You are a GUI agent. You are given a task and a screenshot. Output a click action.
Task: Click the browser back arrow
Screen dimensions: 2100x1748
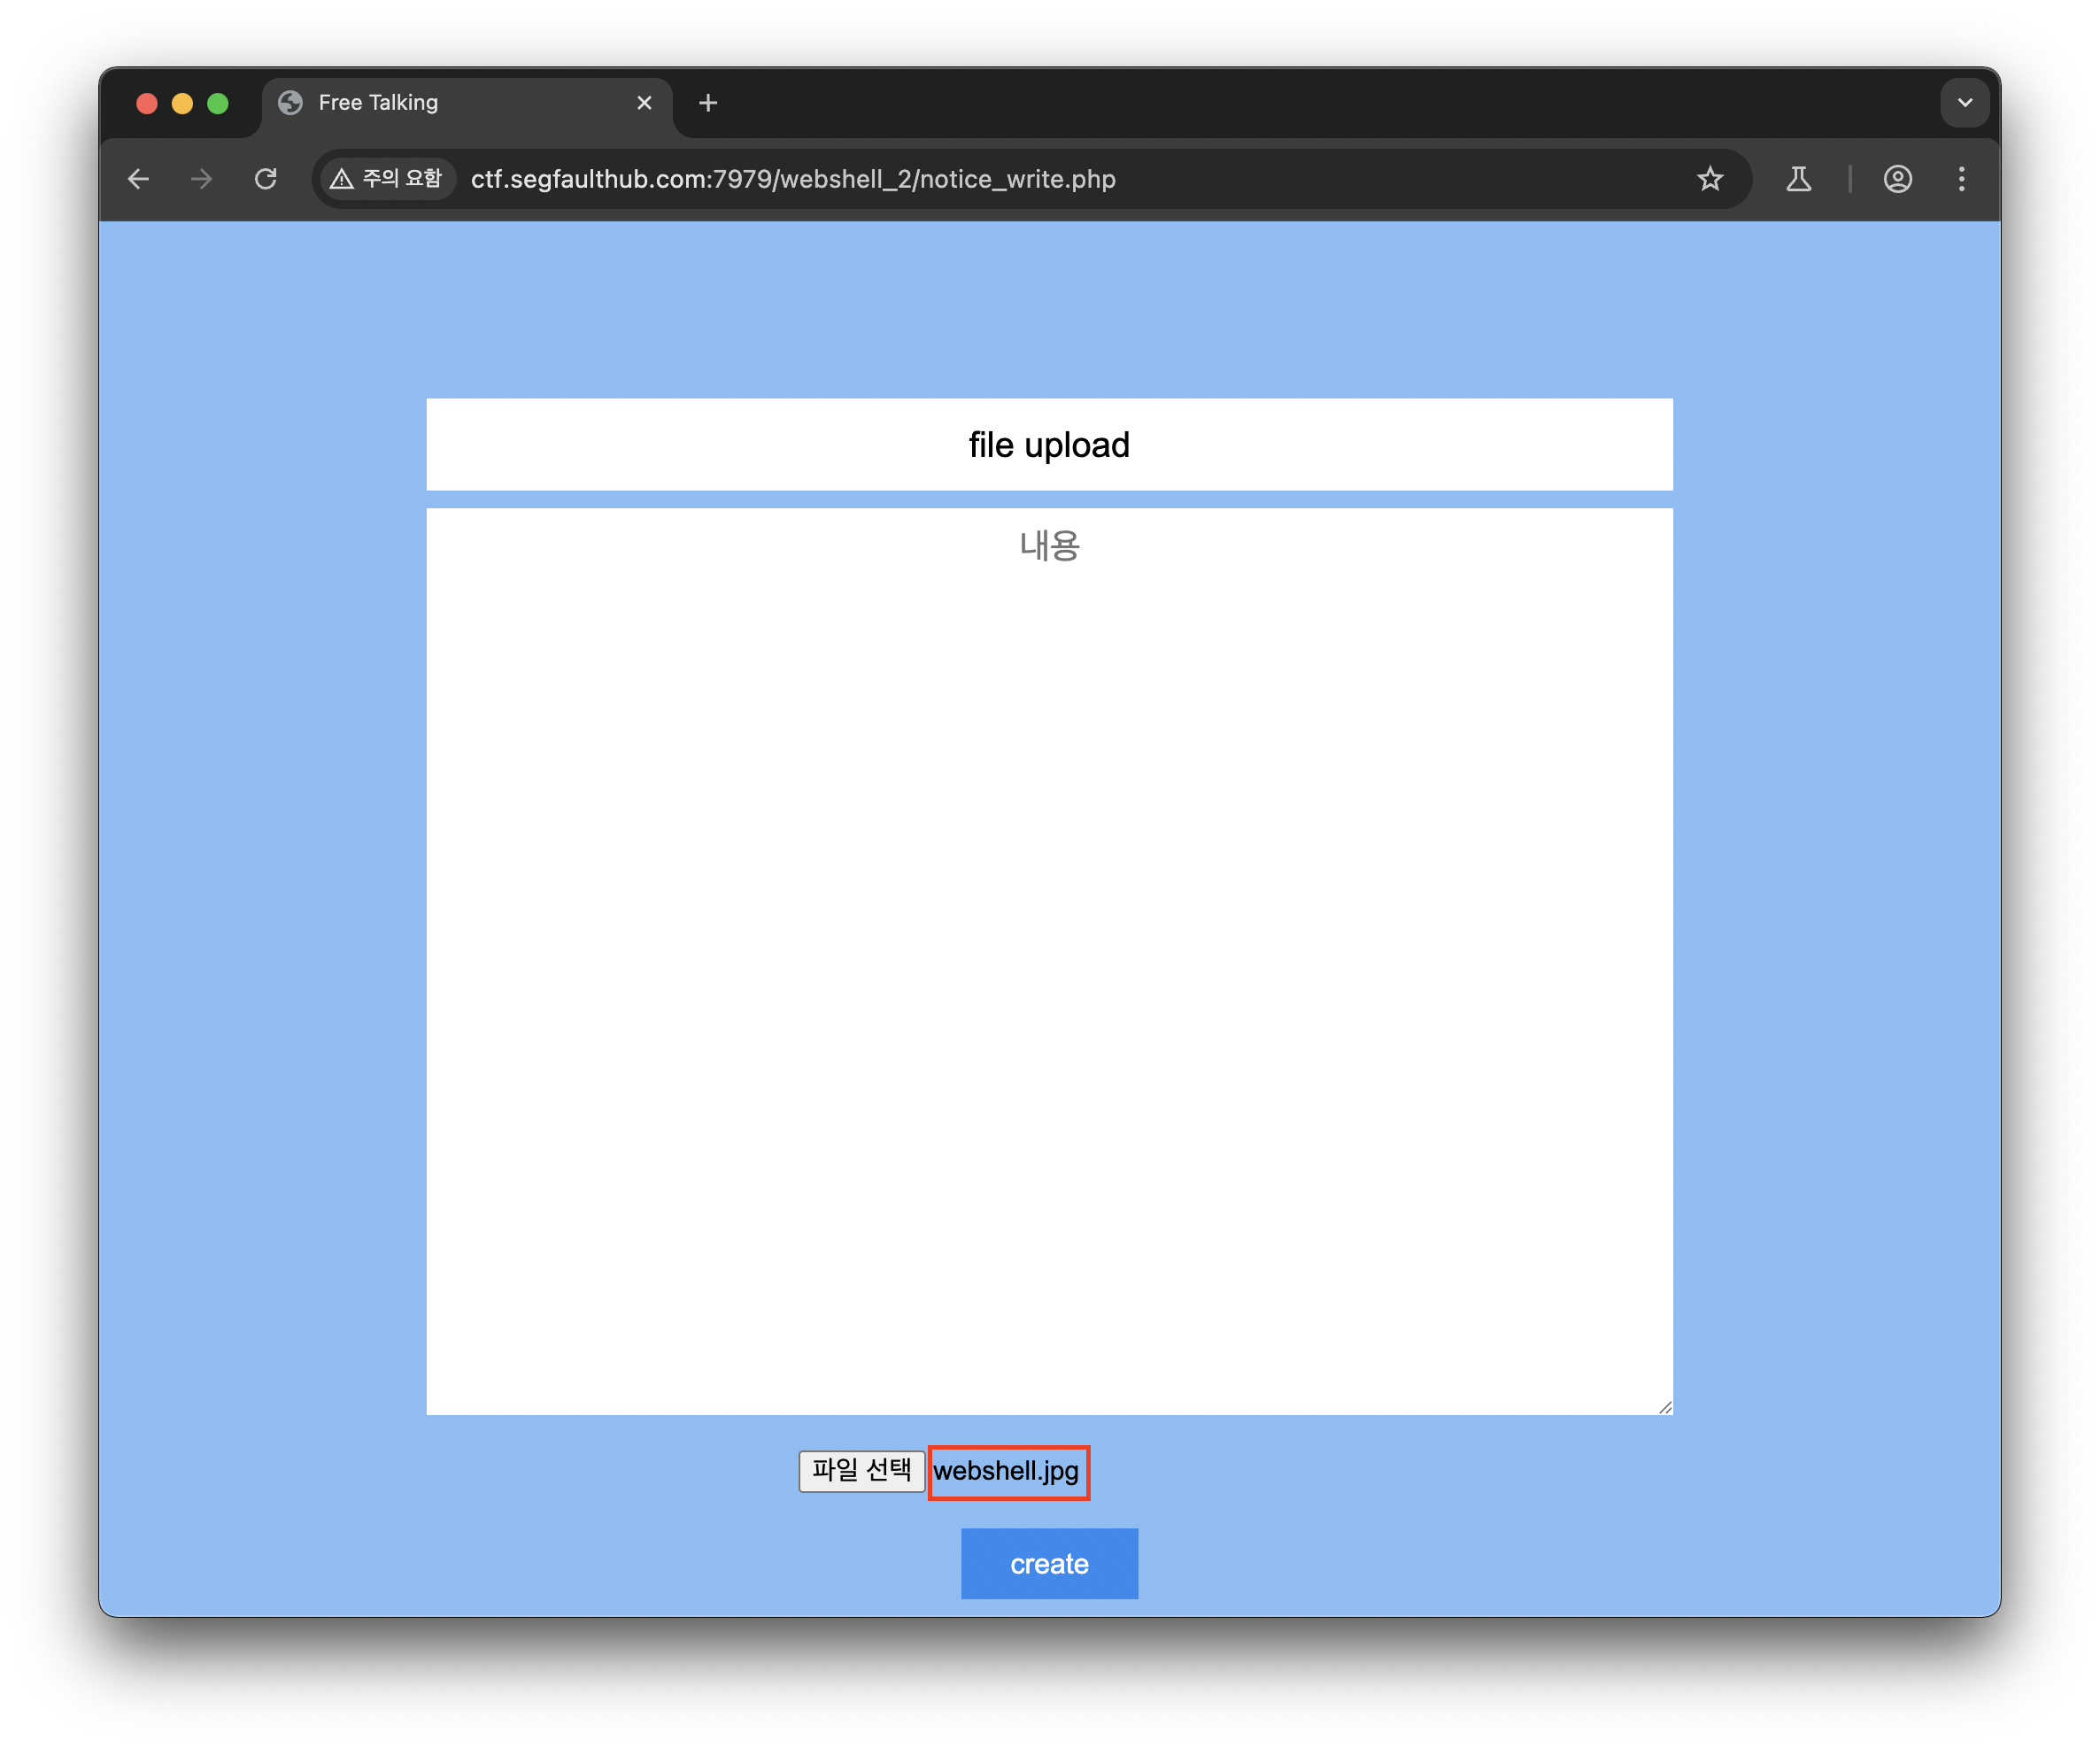click(x=139, y=179)
